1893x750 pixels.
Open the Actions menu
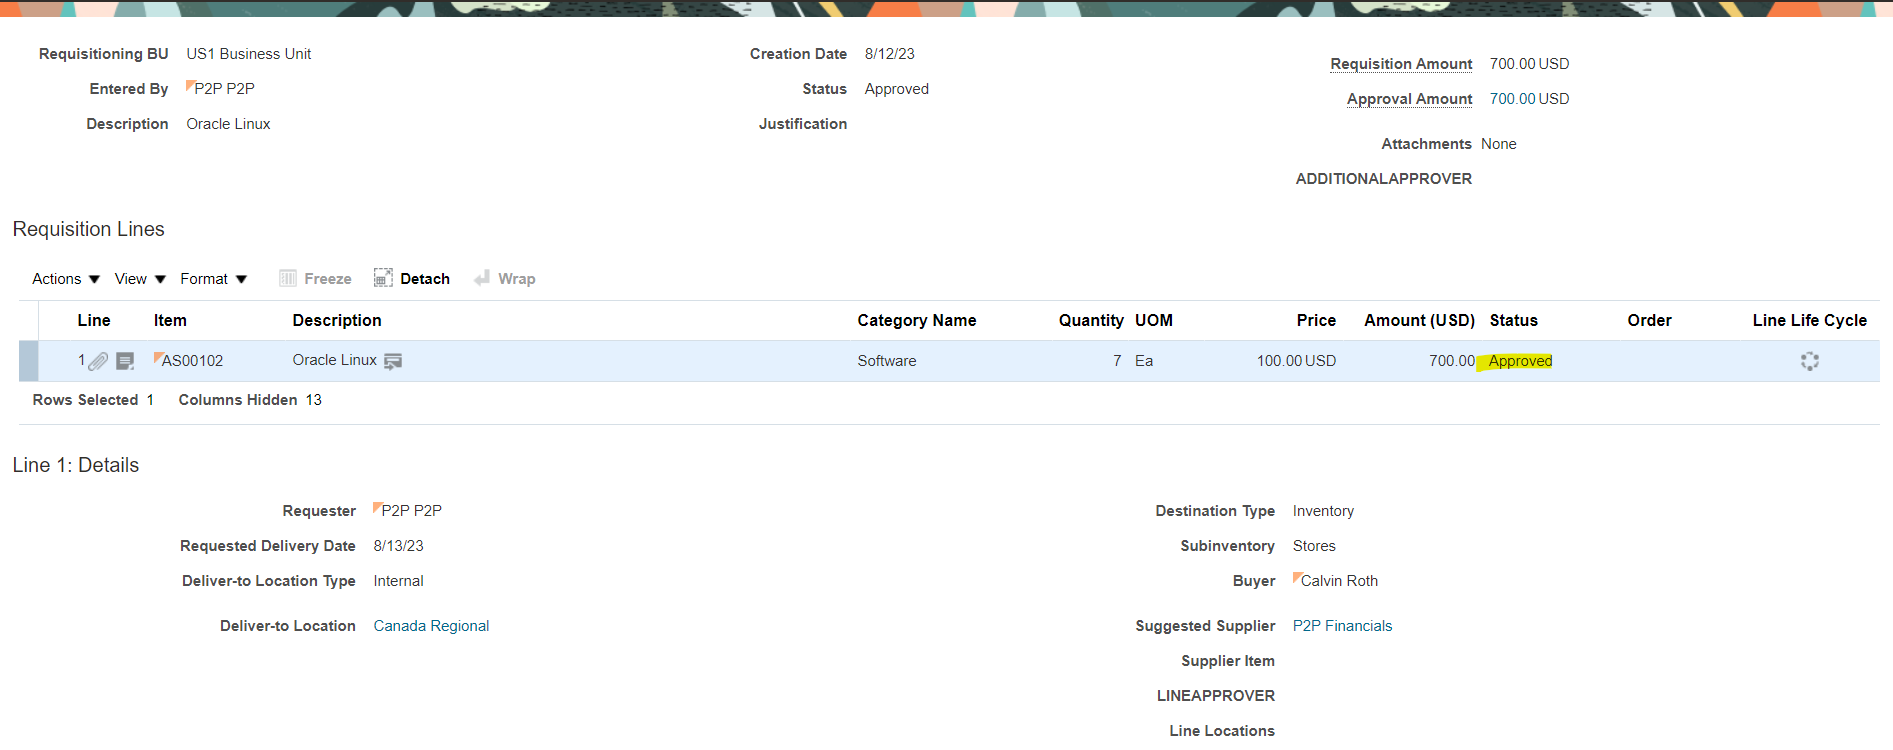(66, 279)
